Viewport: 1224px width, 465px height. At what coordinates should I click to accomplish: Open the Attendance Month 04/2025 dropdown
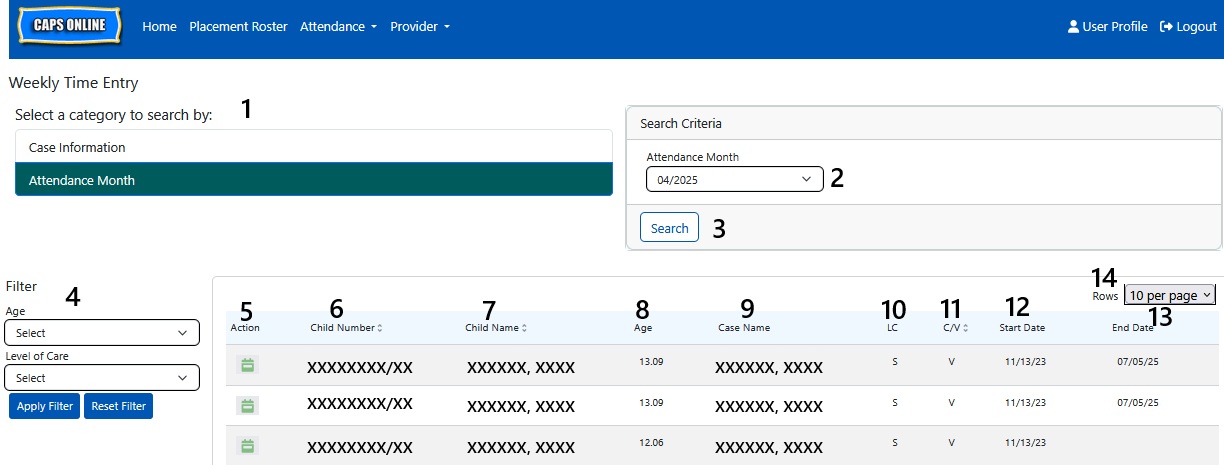coord(734,180)
